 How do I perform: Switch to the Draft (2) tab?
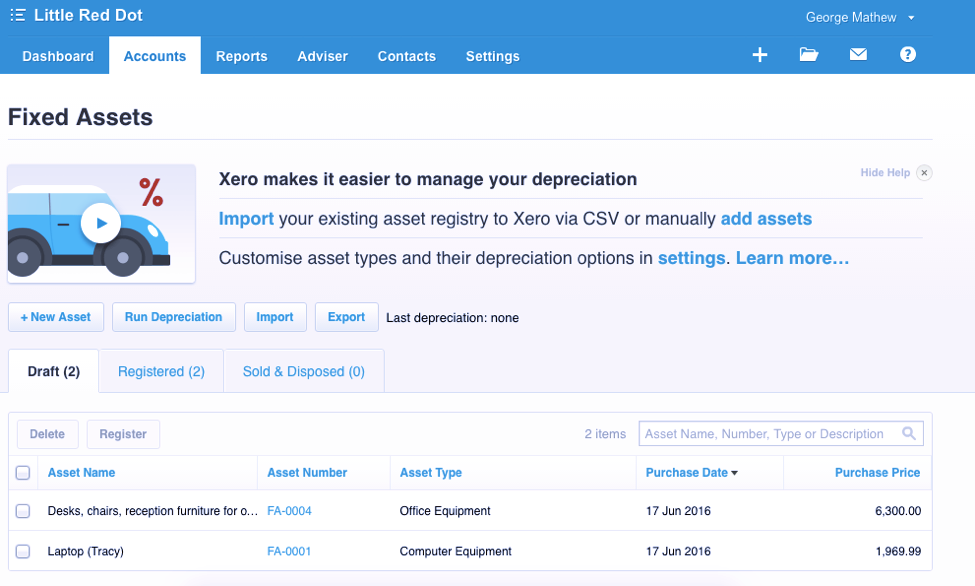(53, 371)
